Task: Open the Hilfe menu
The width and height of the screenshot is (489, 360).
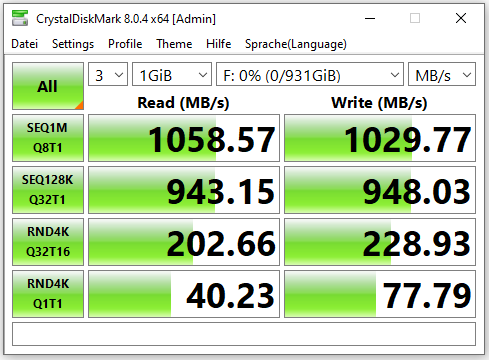Action: click(x=218, y=44)
